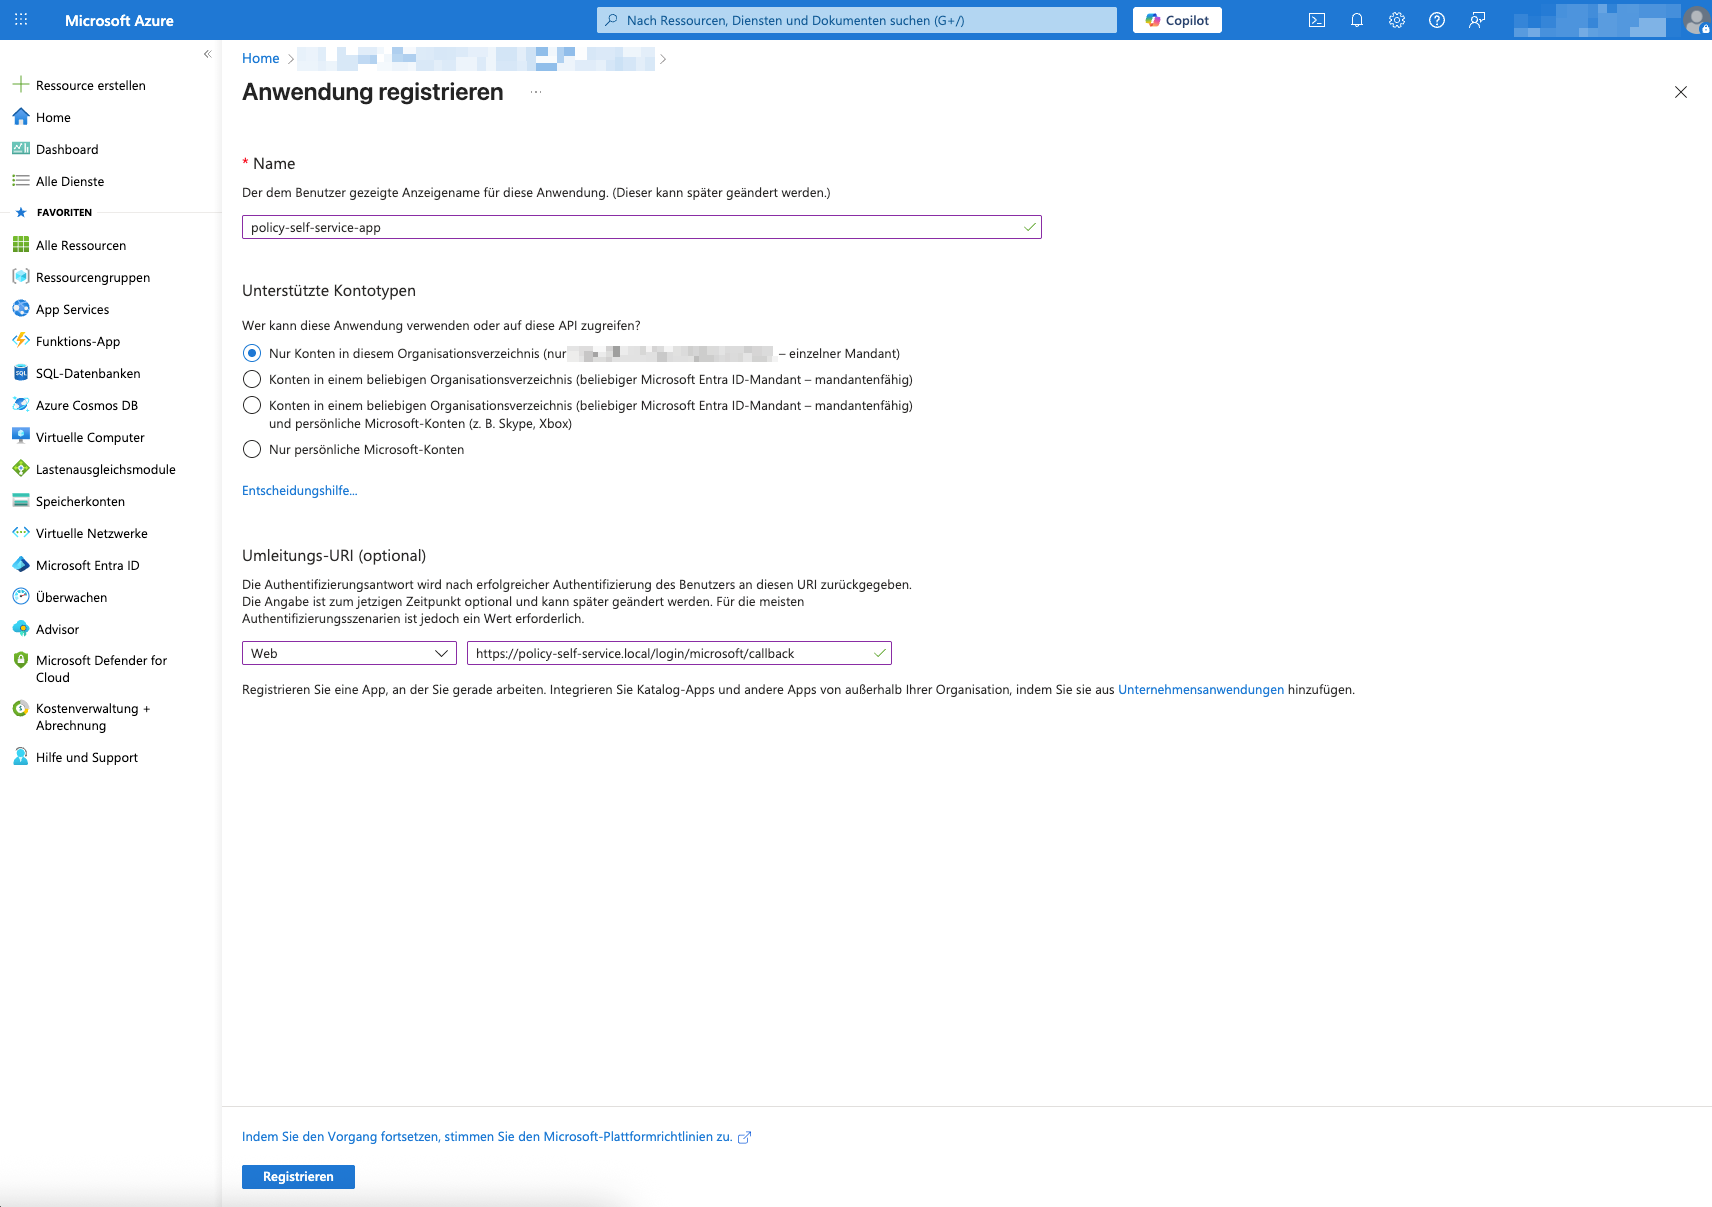Open Kostenverwaltung + Abrechnung
Screen dimensions: 1712x1207
tap(93, 716)
